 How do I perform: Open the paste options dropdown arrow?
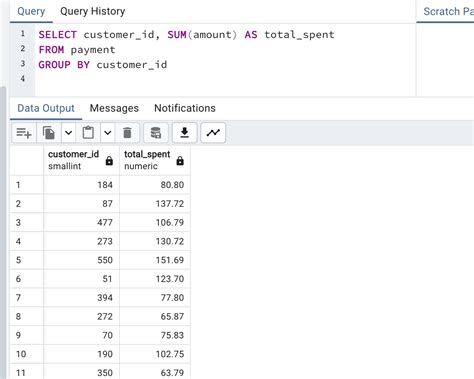click(107, 133)
